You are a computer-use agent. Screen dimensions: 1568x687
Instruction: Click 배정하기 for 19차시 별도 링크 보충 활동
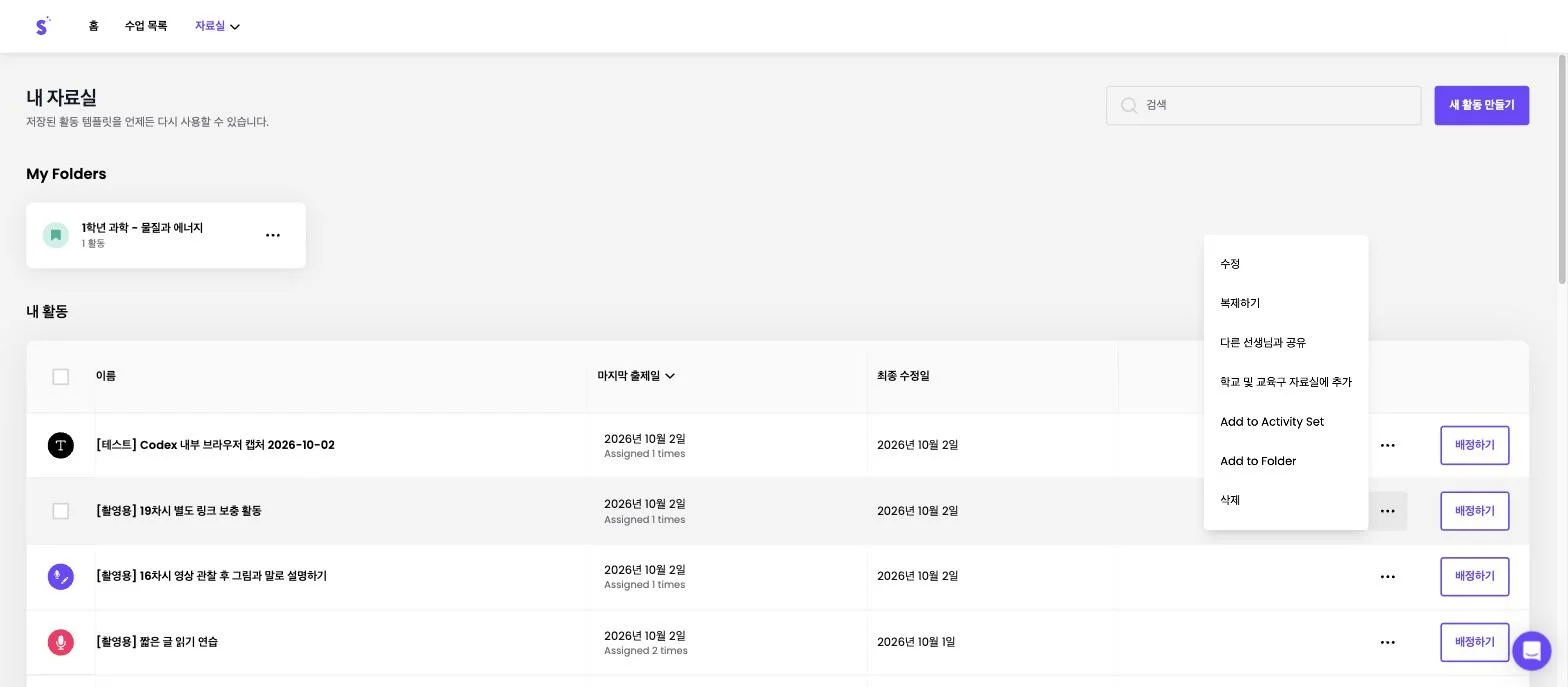click(1474, 511)
